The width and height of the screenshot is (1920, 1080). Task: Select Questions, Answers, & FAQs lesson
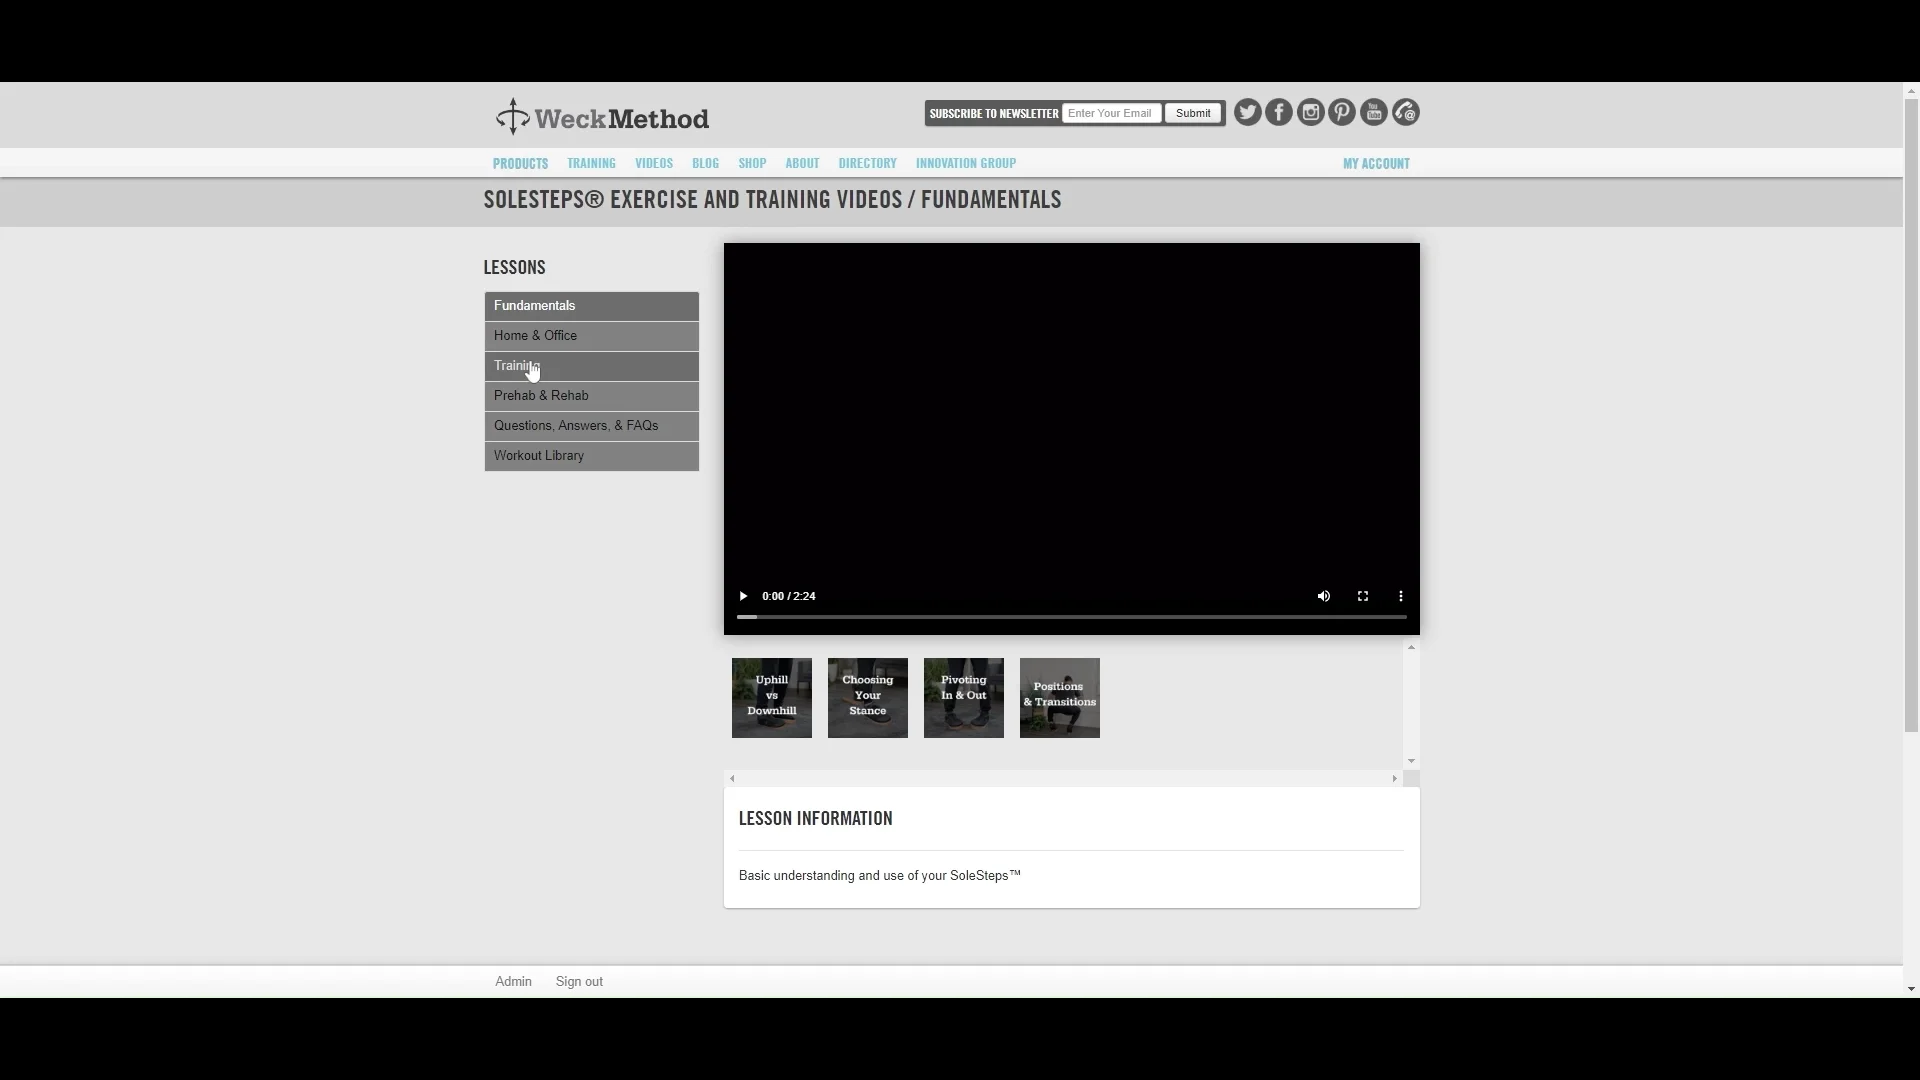592,426
